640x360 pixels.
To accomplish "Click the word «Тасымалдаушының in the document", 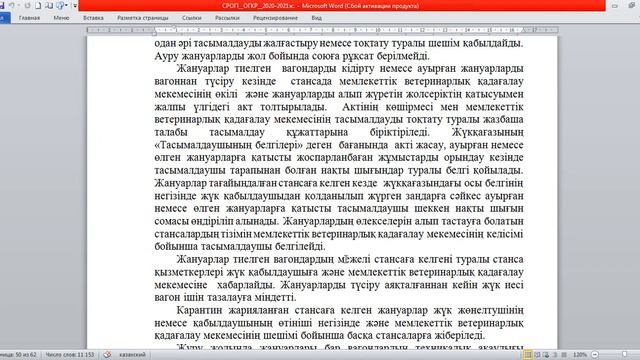I will pos(204,145).
